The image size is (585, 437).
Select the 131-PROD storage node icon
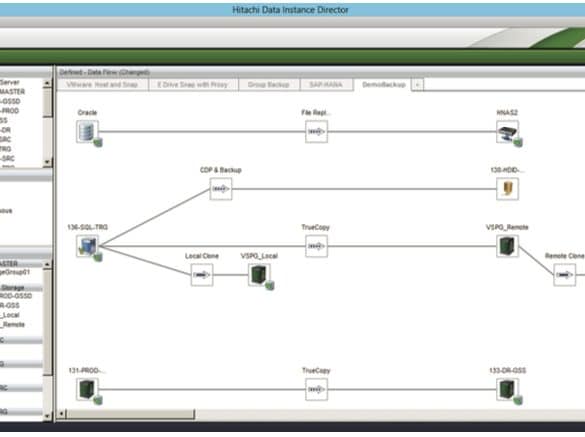pos(87,389)
